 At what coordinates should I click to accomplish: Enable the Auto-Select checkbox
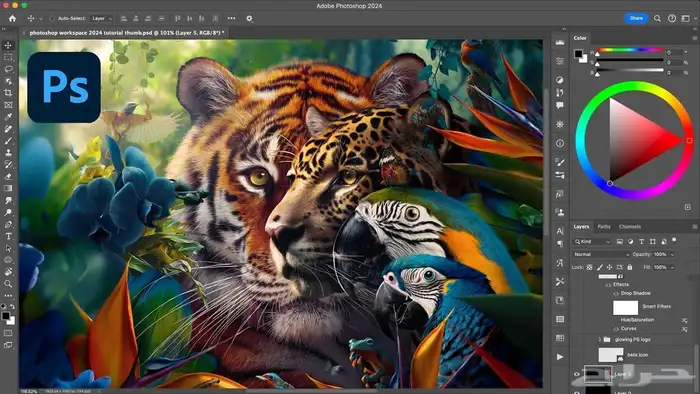click(x=52, y=18)
